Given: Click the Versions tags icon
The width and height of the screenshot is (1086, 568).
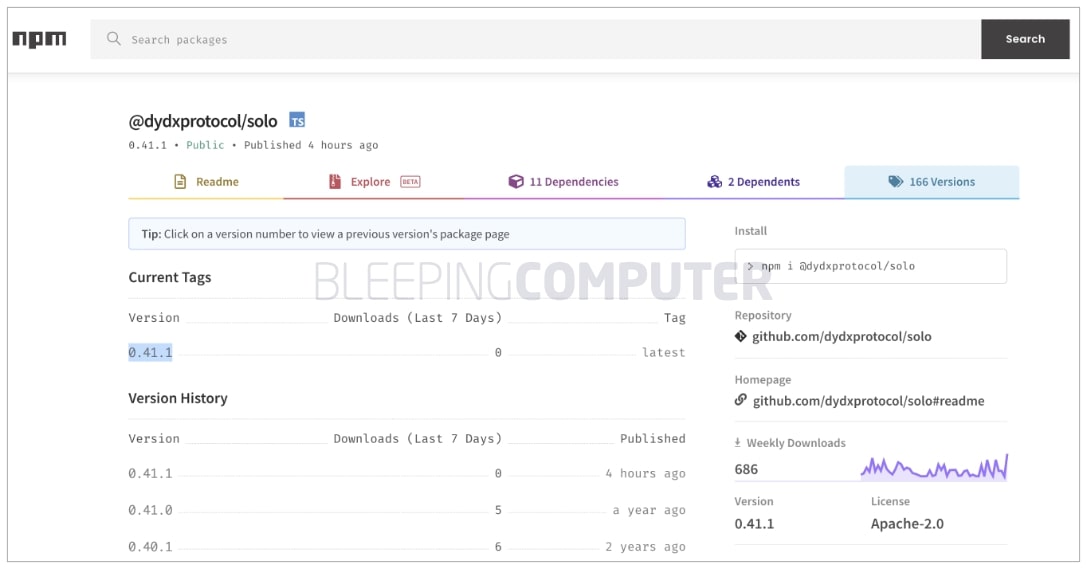Looking at the screenshot, I should pyautogui.click(x=896, y=181).
